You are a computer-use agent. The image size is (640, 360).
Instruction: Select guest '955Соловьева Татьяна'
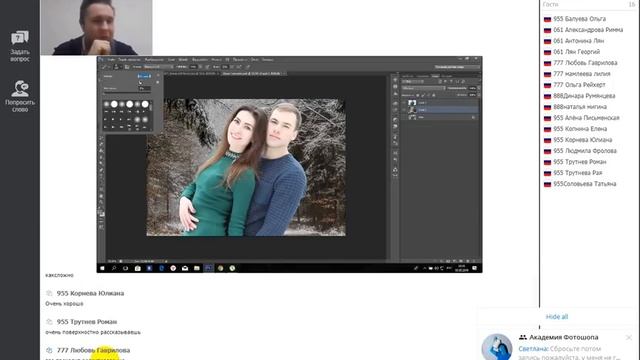[x=584, y=184]
